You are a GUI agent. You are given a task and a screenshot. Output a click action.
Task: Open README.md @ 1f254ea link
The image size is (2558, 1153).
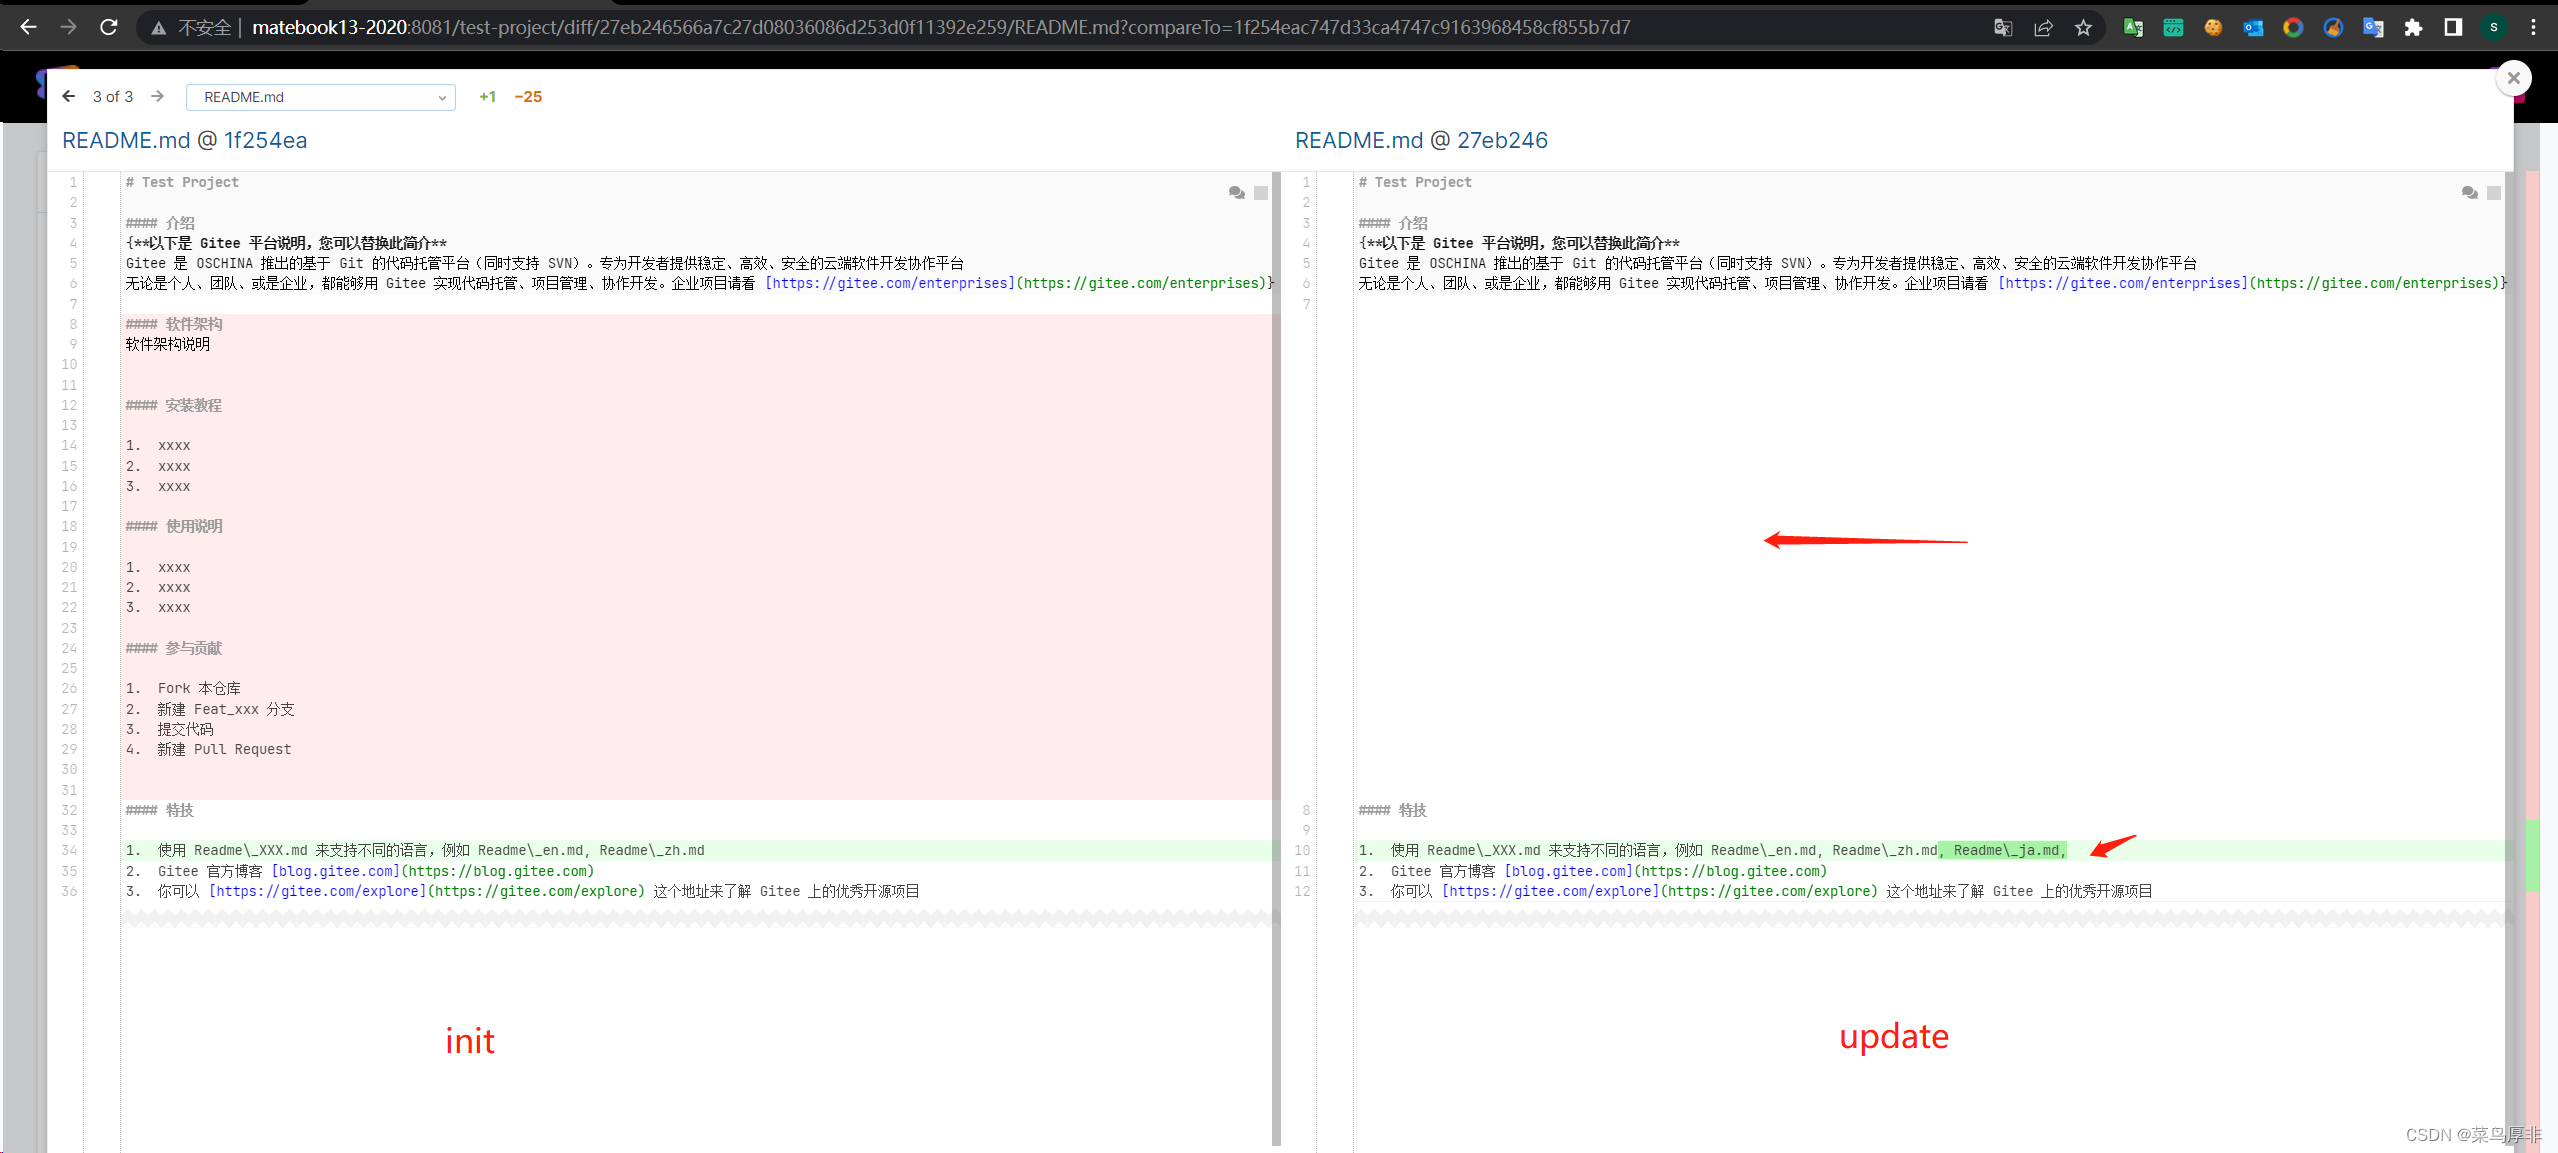(184, 140)
